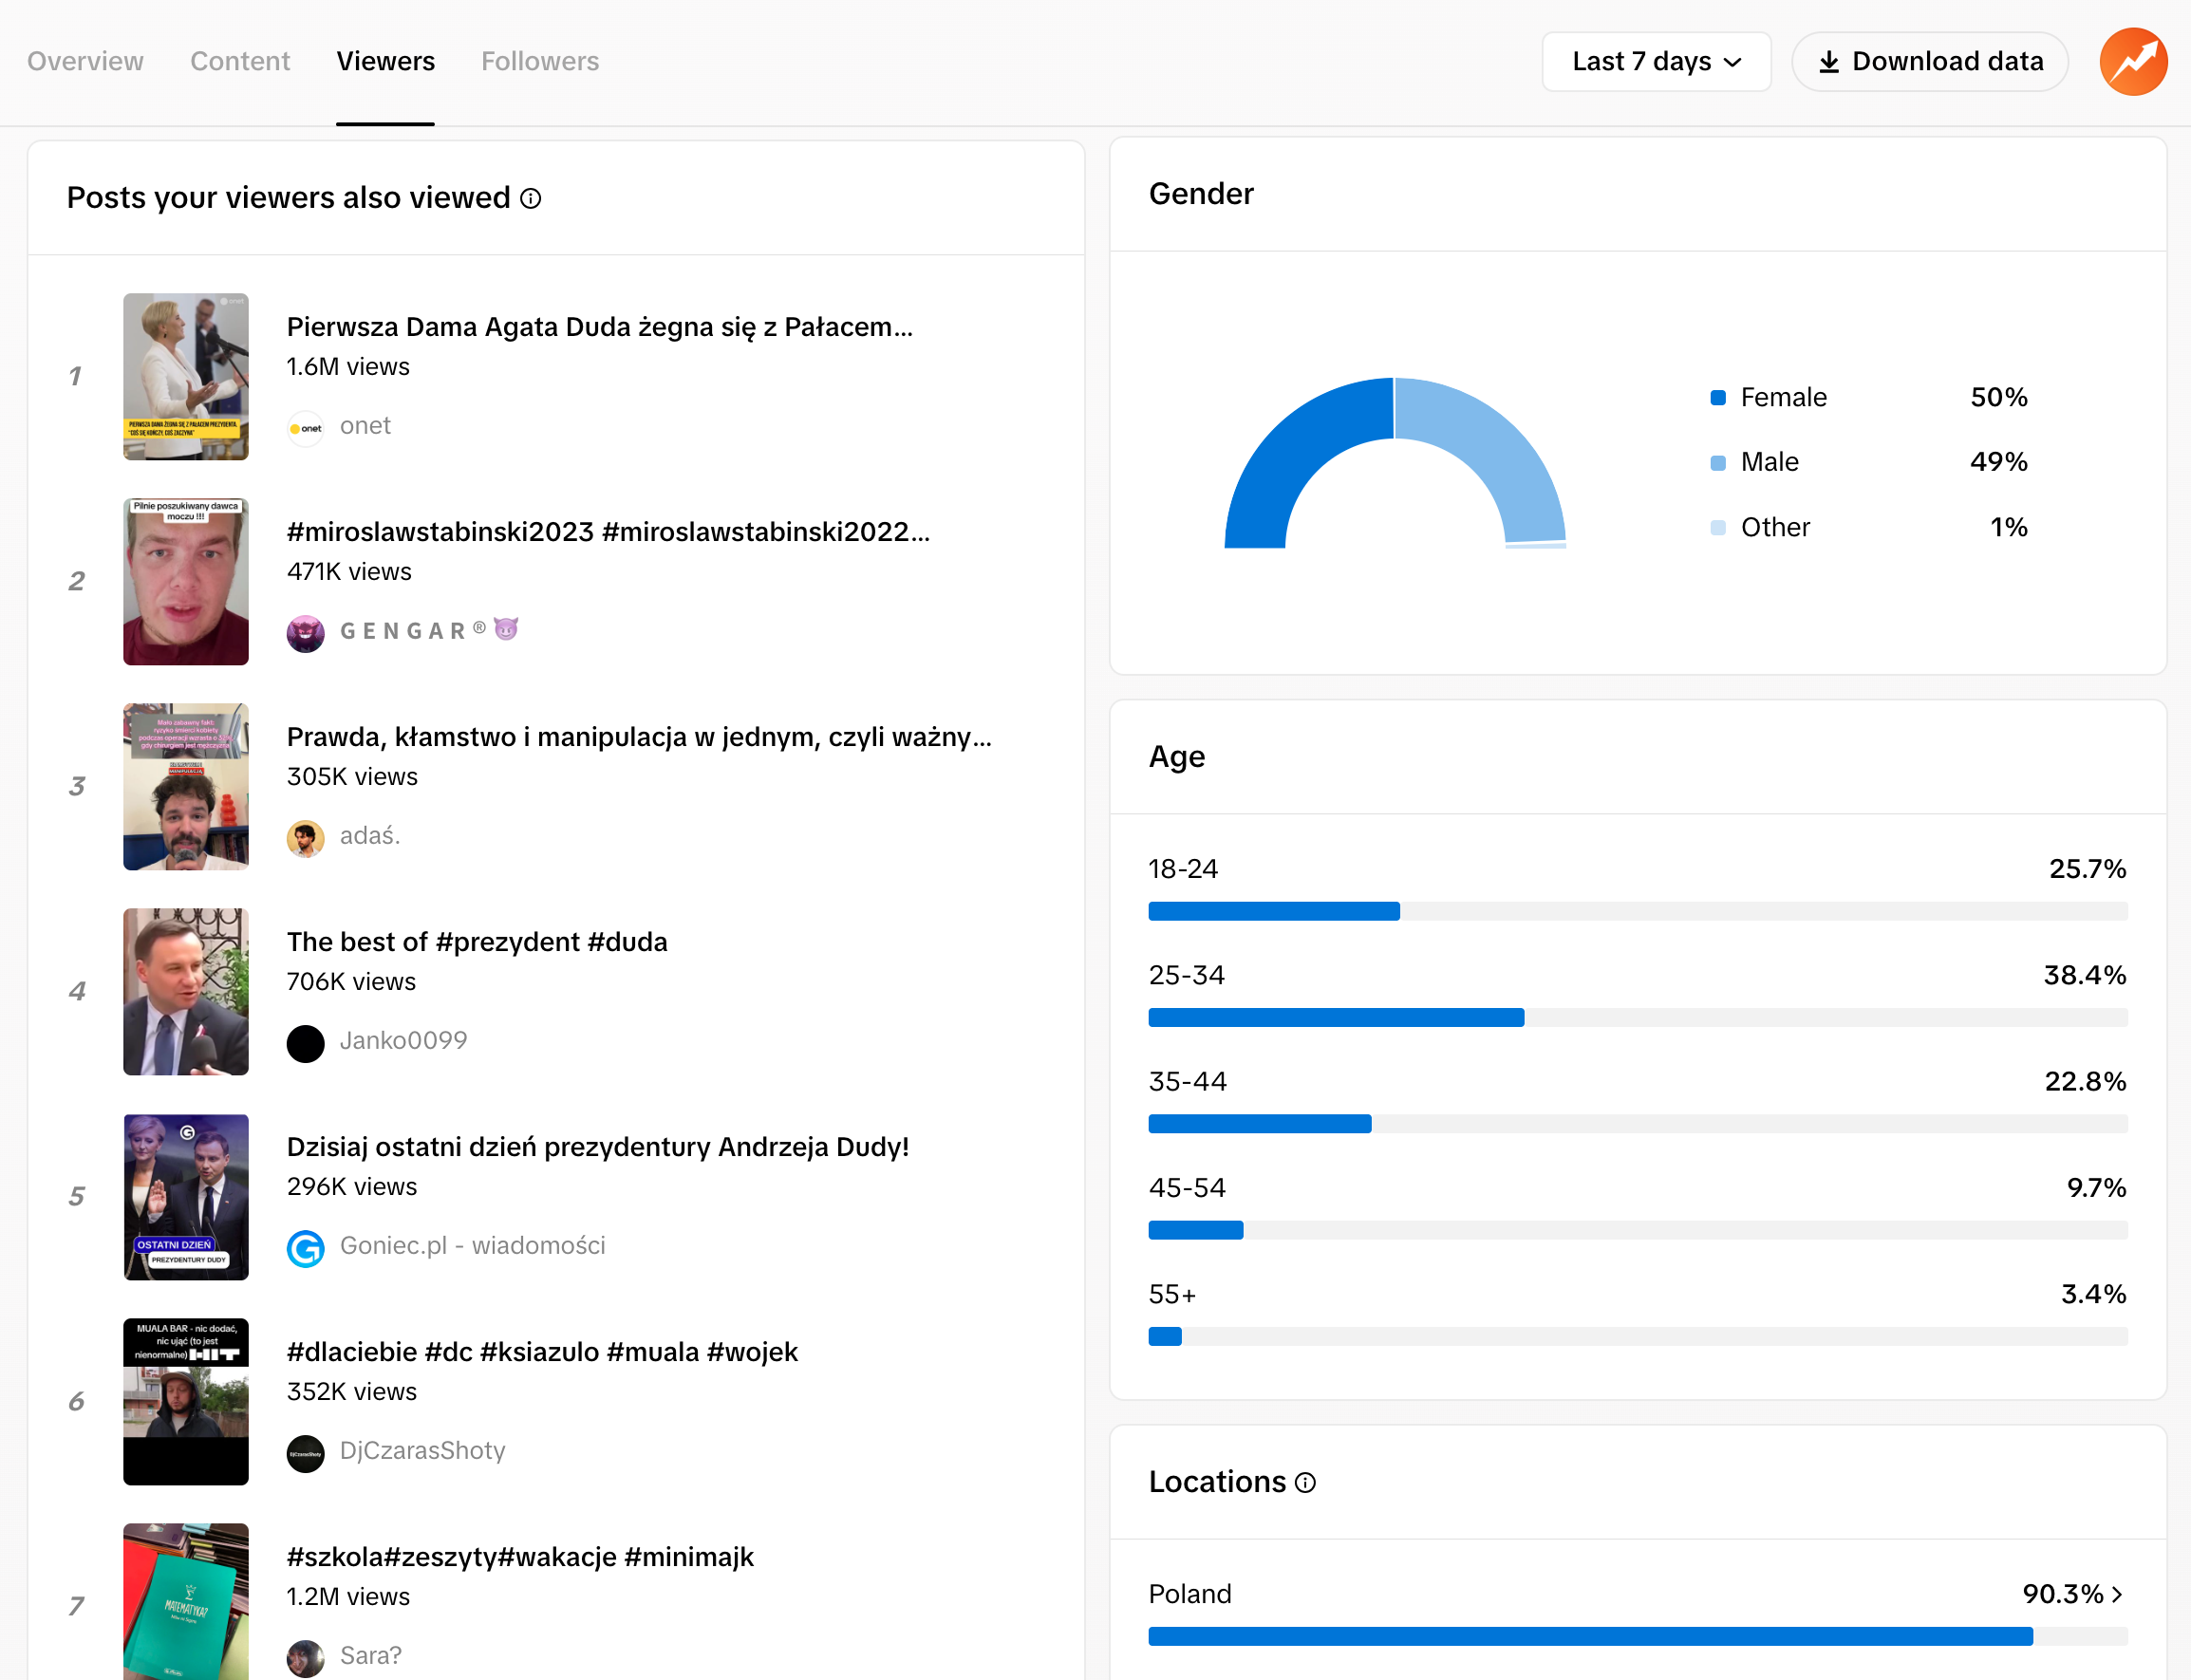
Task: Open the GENGAR profile avatar
Action: point(306,632)
